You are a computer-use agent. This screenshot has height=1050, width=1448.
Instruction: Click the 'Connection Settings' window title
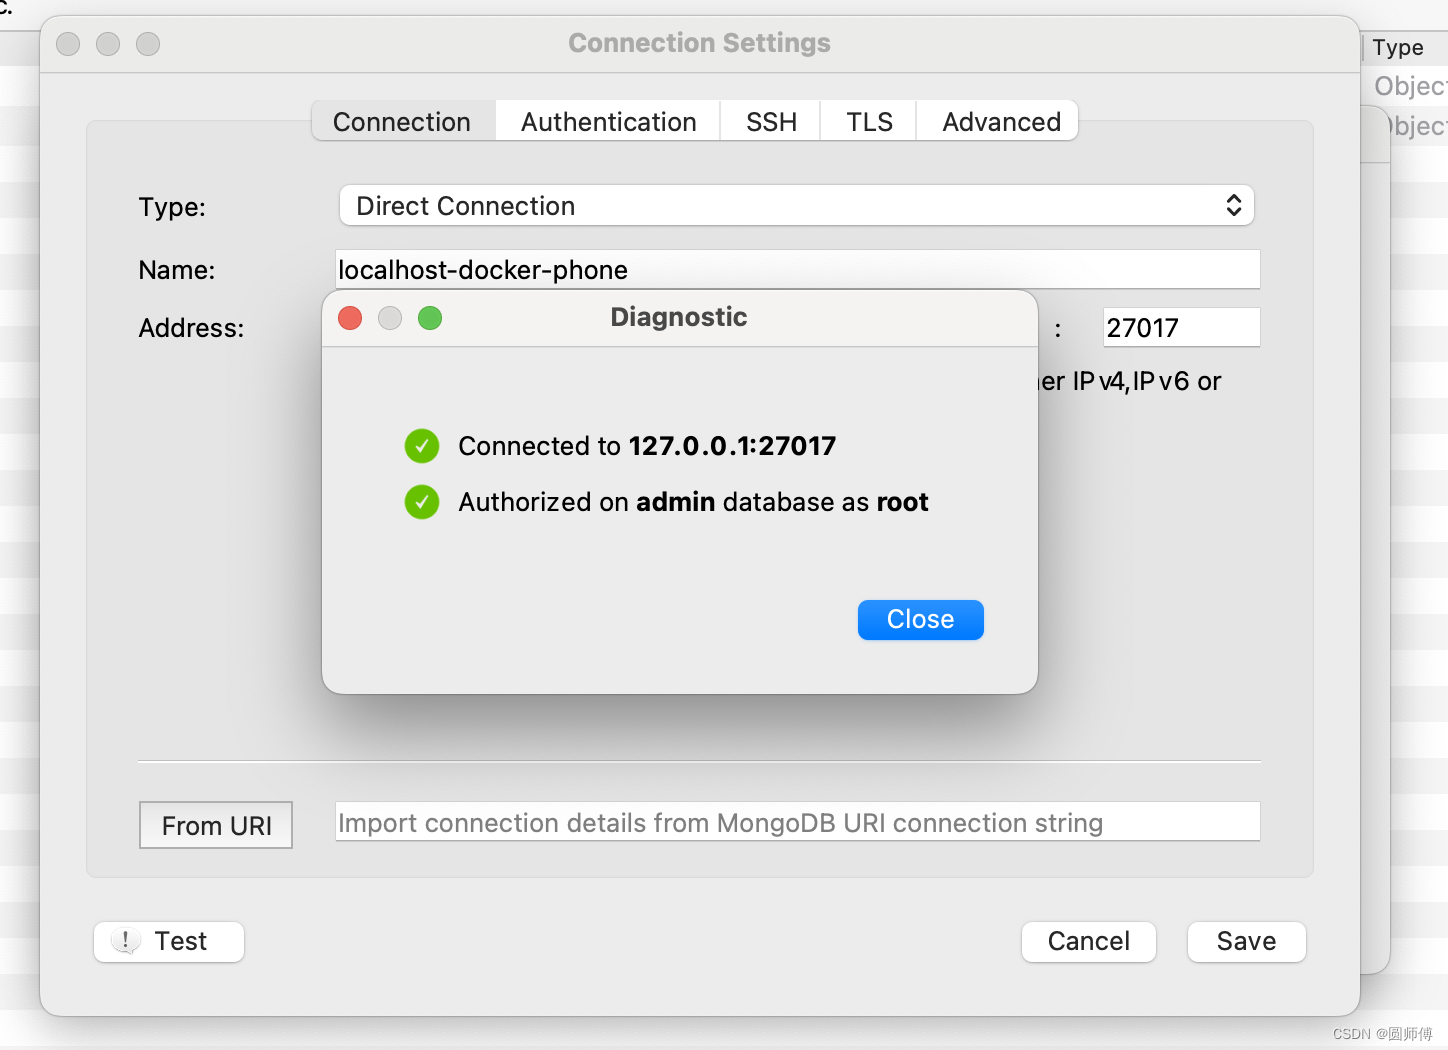[x=699, y=43]
